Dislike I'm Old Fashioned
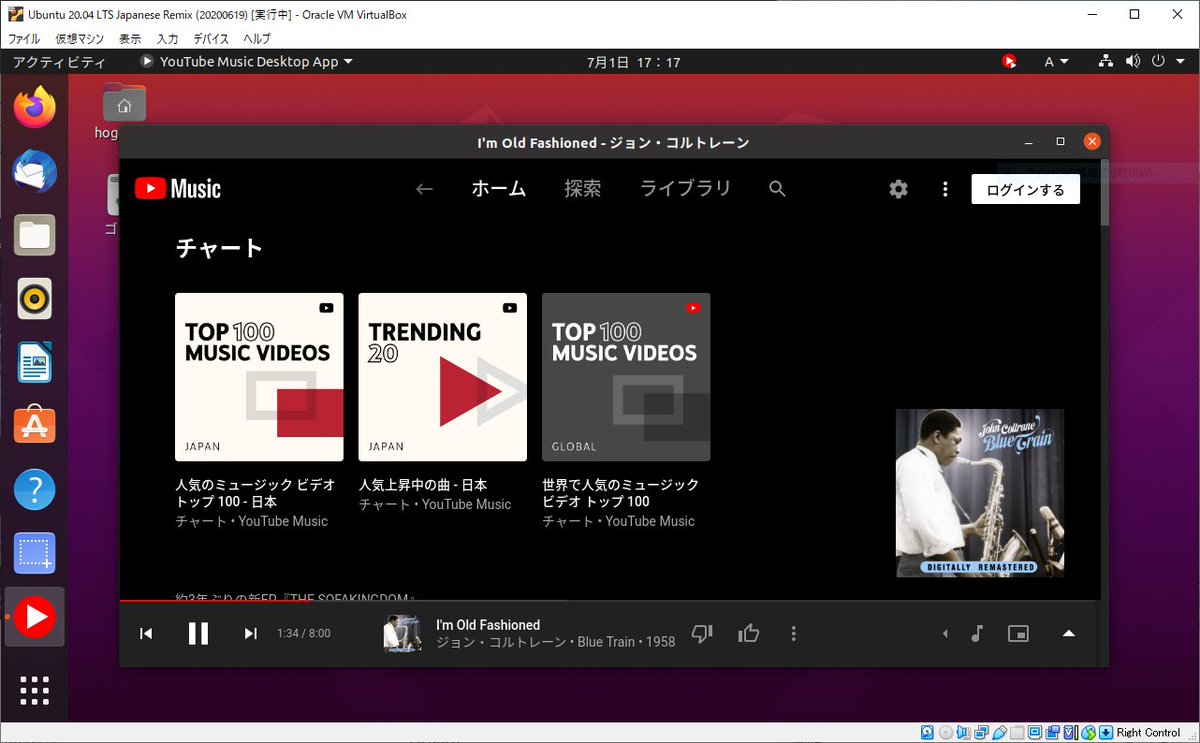 (702, 633)
